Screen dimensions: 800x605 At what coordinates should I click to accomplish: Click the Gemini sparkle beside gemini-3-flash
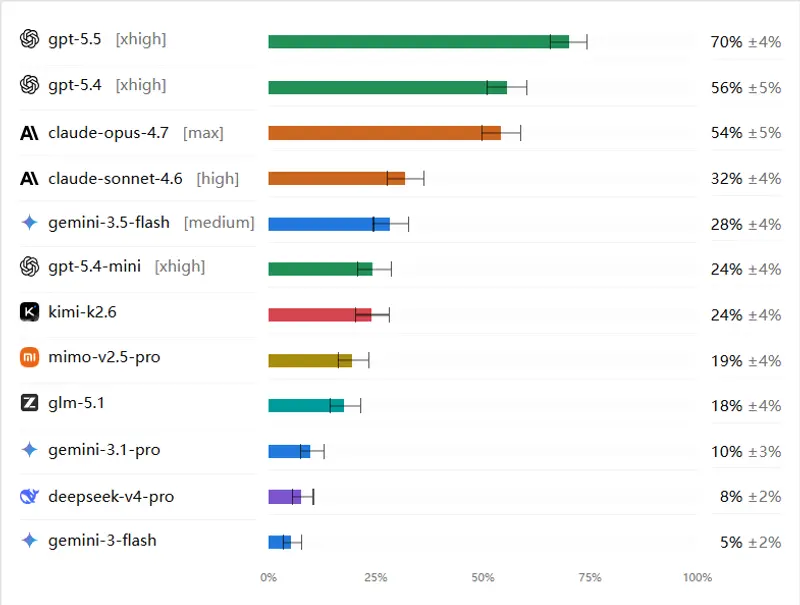30,540
